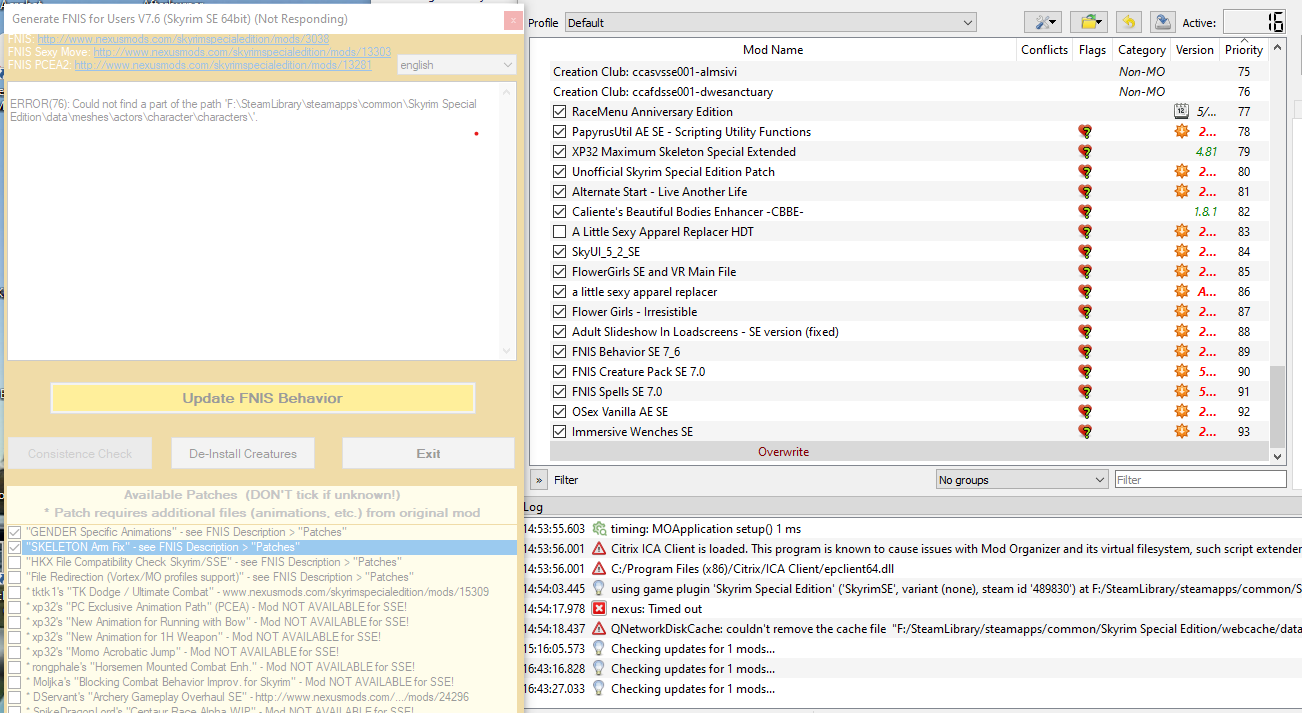The width and height of the screenshot is (1302, 713).
Task: Click the FNIS Exit button
Action: pos(428,453)
